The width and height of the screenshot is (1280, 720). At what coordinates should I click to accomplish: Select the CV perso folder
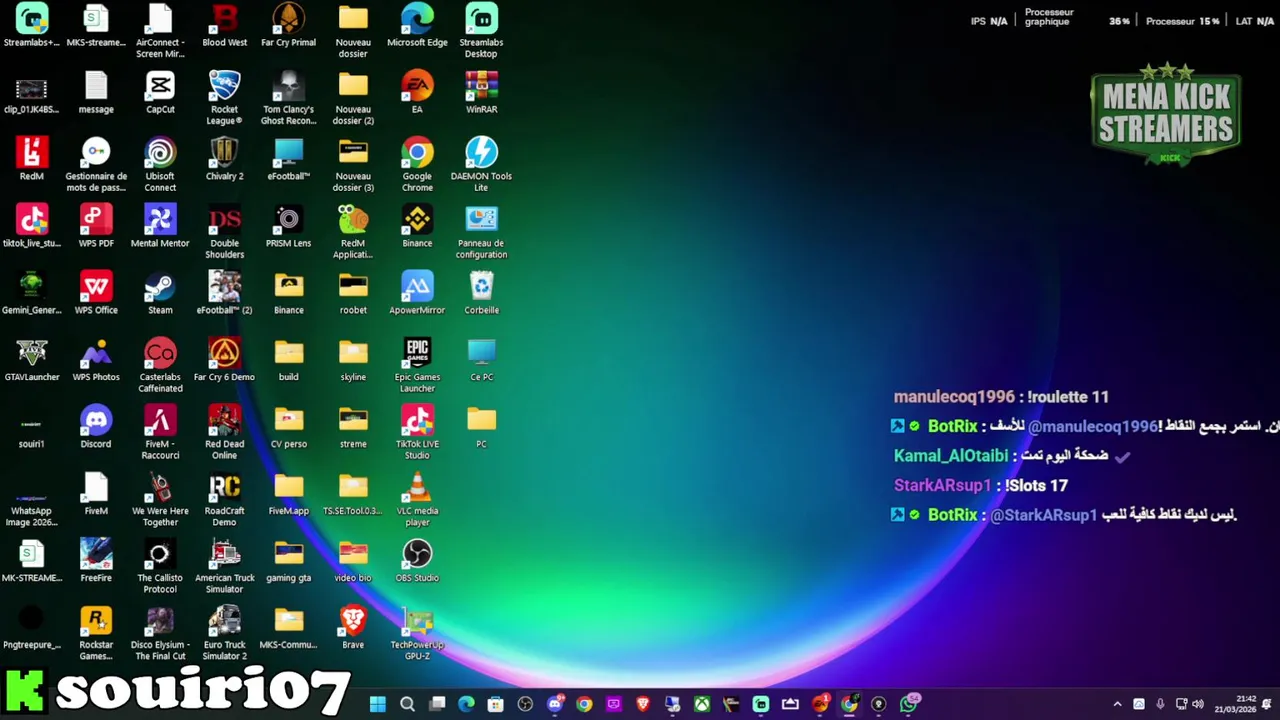288,427
